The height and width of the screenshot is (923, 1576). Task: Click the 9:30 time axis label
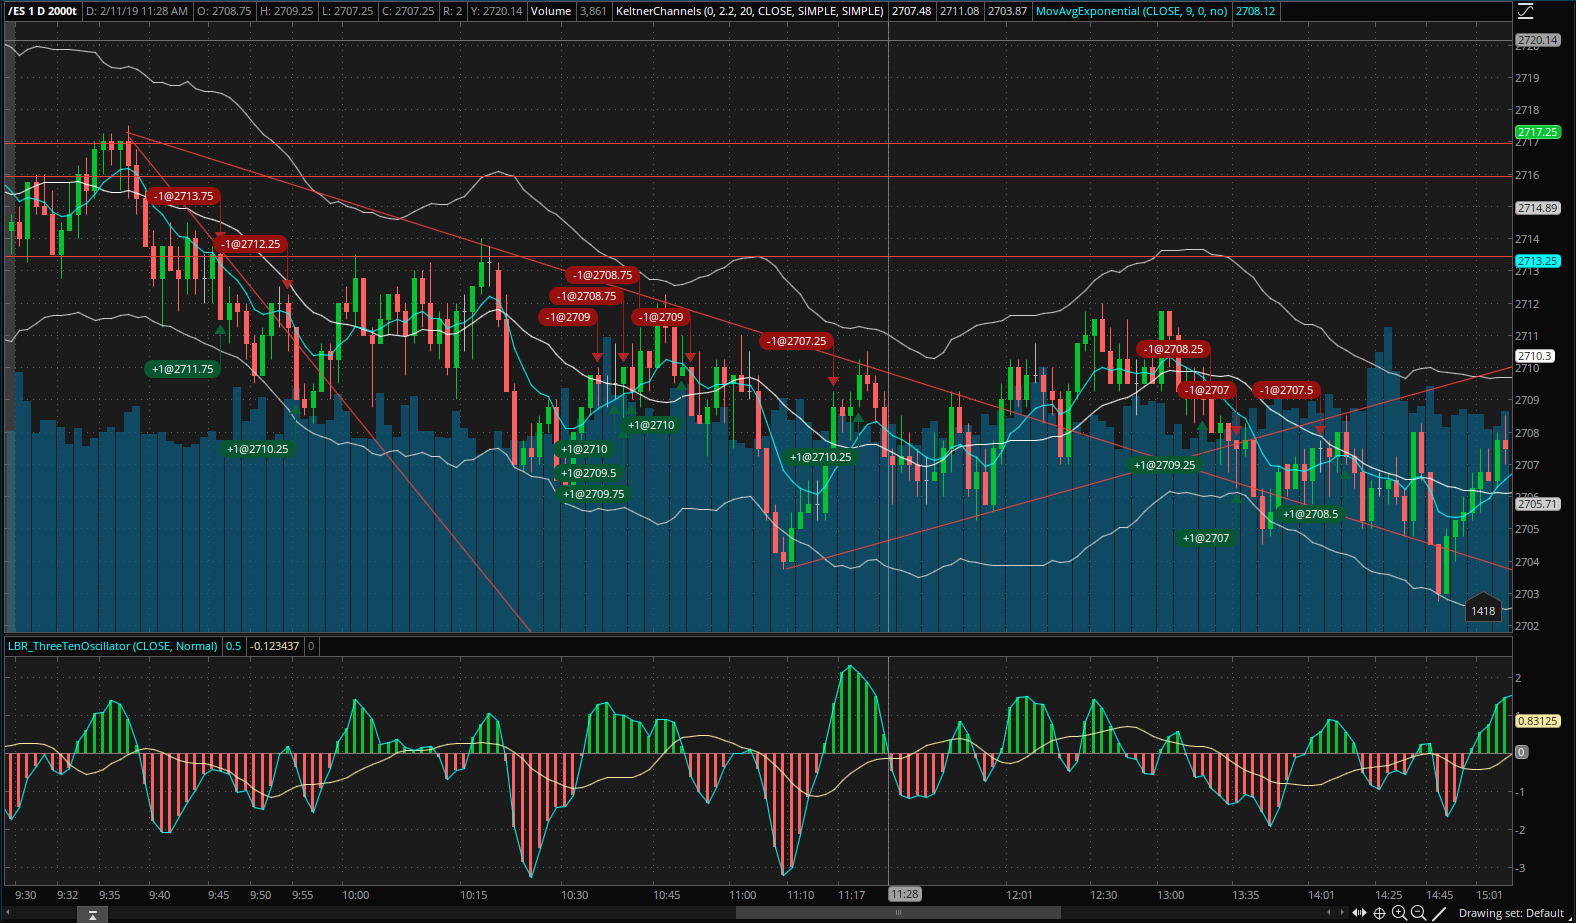click(26, 895)
